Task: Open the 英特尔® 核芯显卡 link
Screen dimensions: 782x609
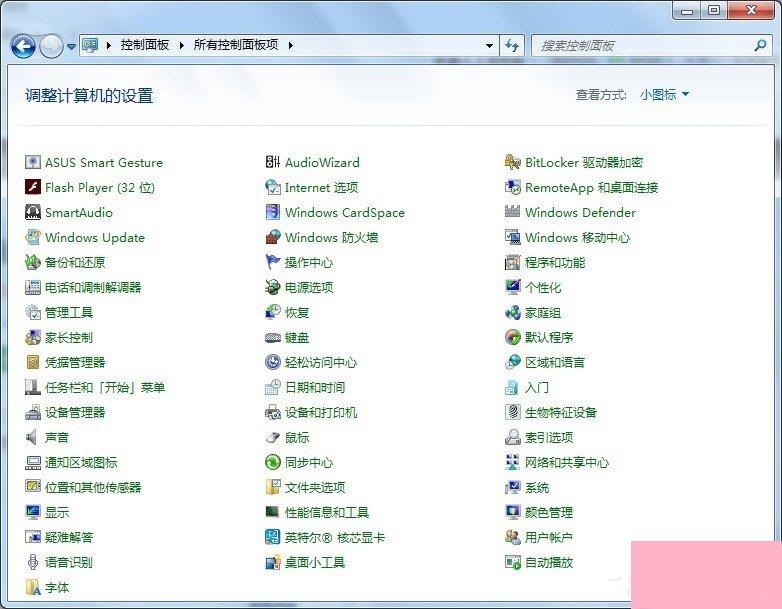Action: point(335,538)
